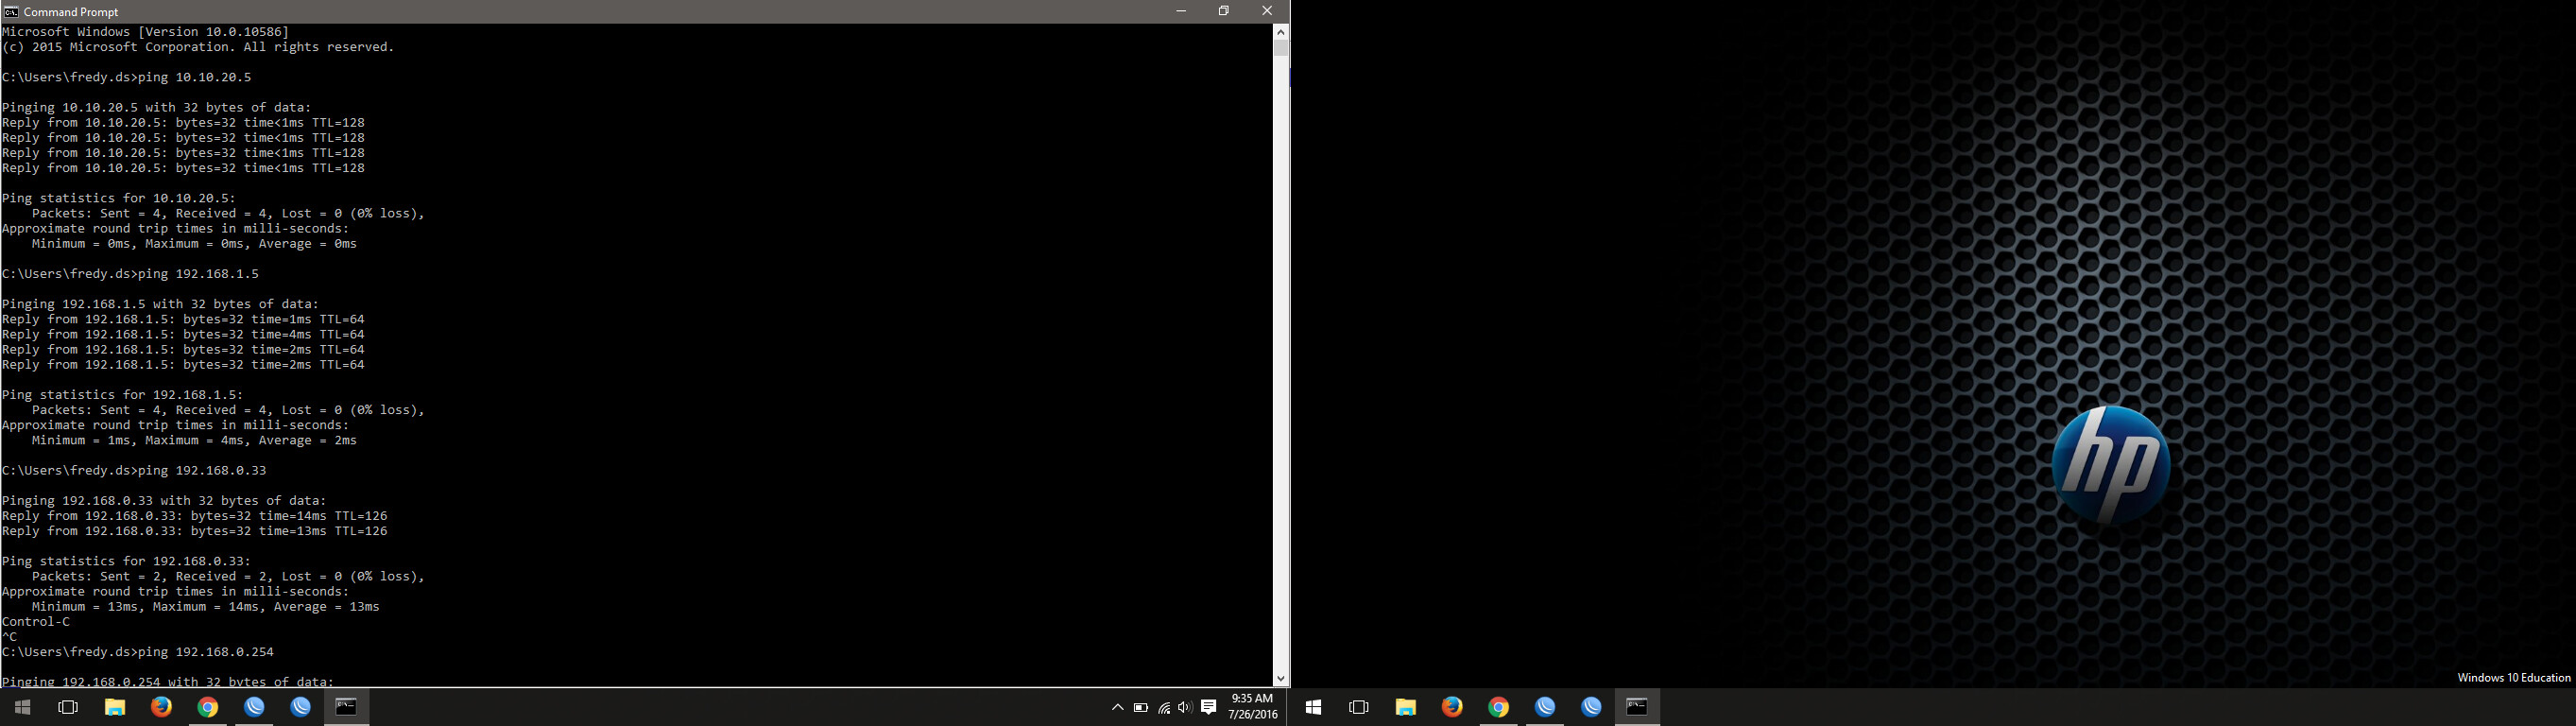
Task: Open Task View on the clock taskbar
Action: pos(69,707)
